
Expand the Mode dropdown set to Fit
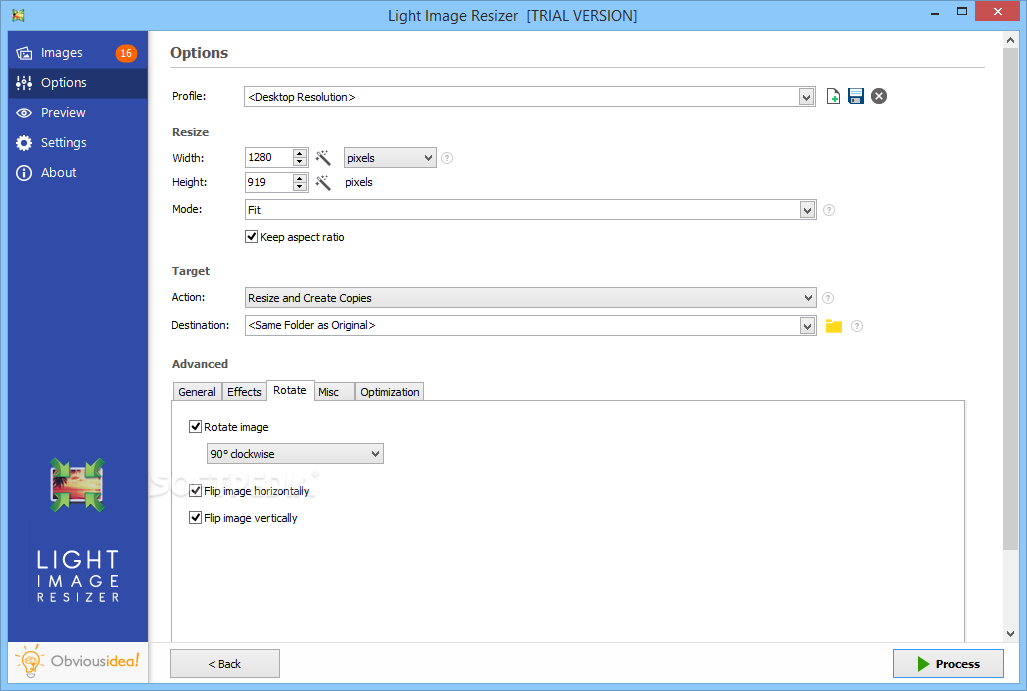807,210
